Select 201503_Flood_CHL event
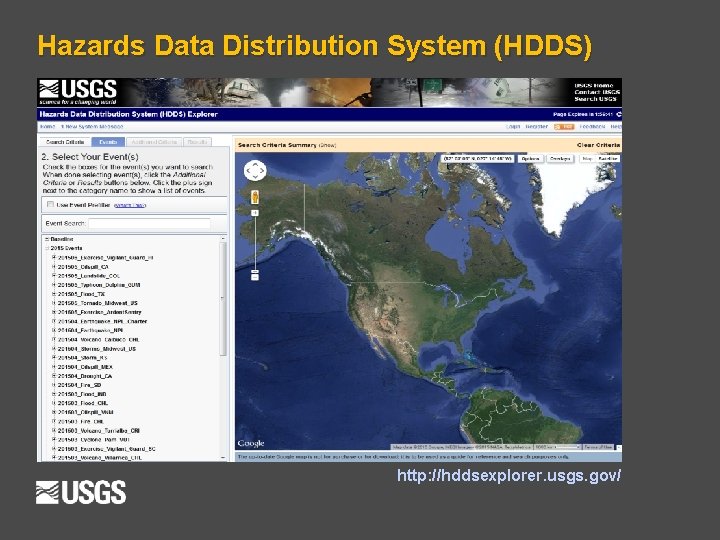720x540 pixels. click(83, 403)
